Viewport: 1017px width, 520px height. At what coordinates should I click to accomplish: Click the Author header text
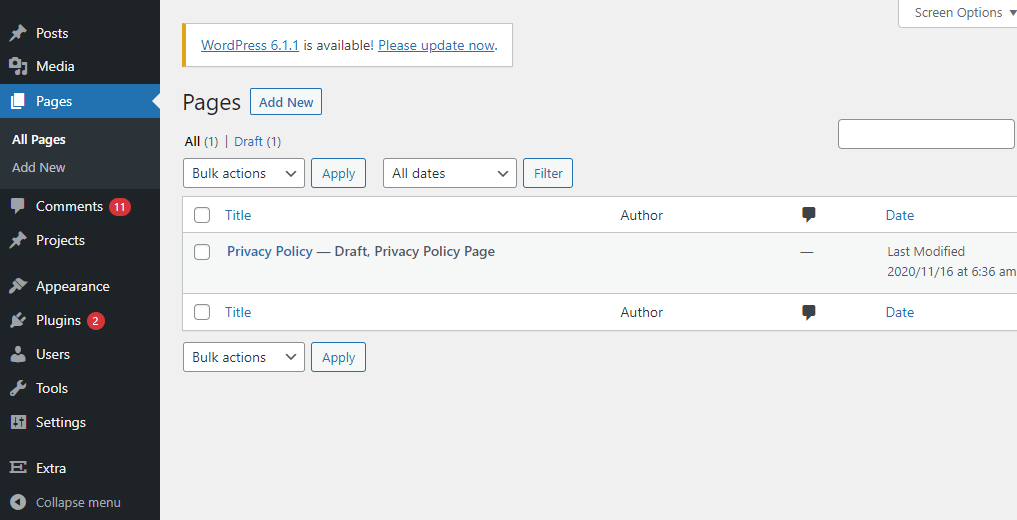[641, 215]
